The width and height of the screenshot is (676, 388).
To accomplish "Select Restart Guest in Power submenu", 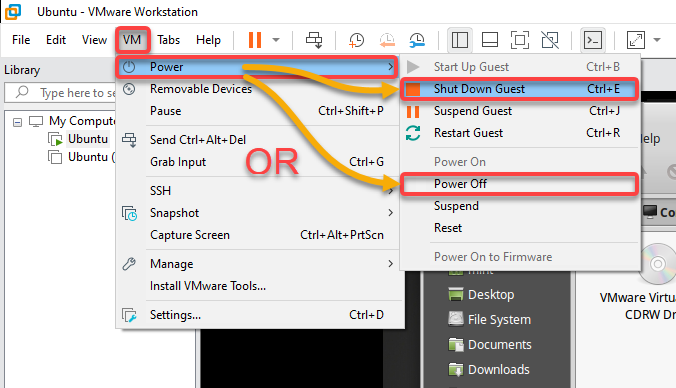I will 520,133.
